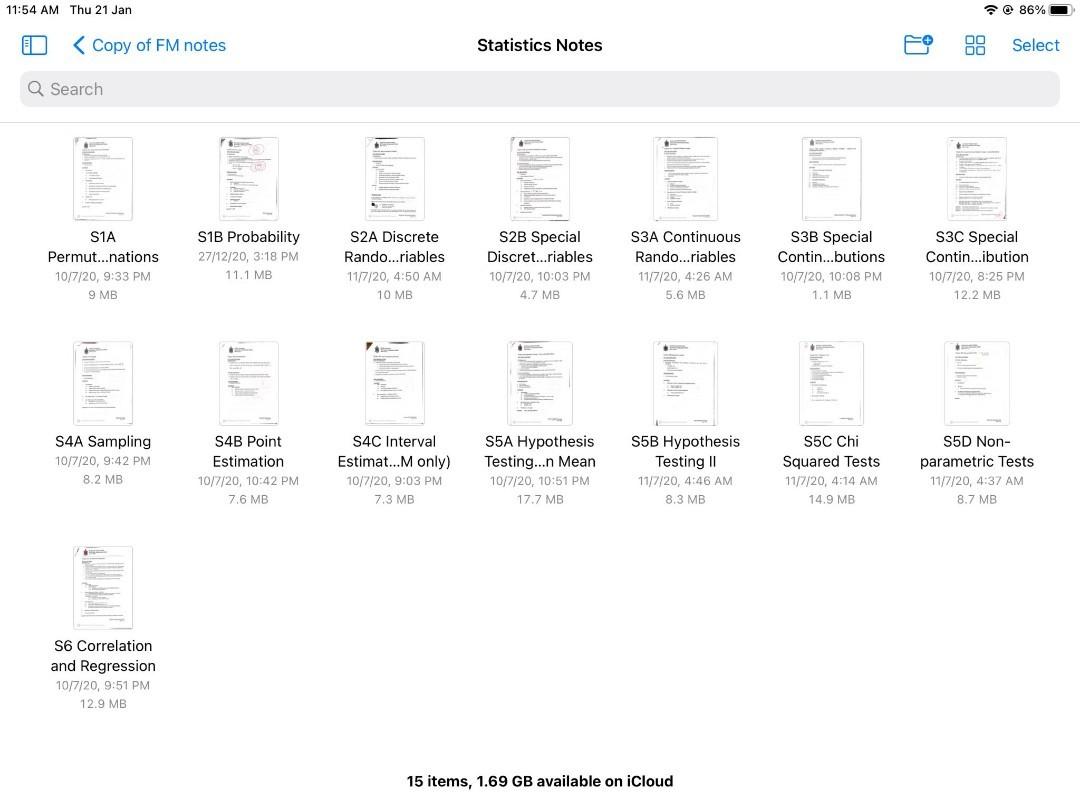Tap the Select button
The image size is (1080, 810).
[1035, 45]
